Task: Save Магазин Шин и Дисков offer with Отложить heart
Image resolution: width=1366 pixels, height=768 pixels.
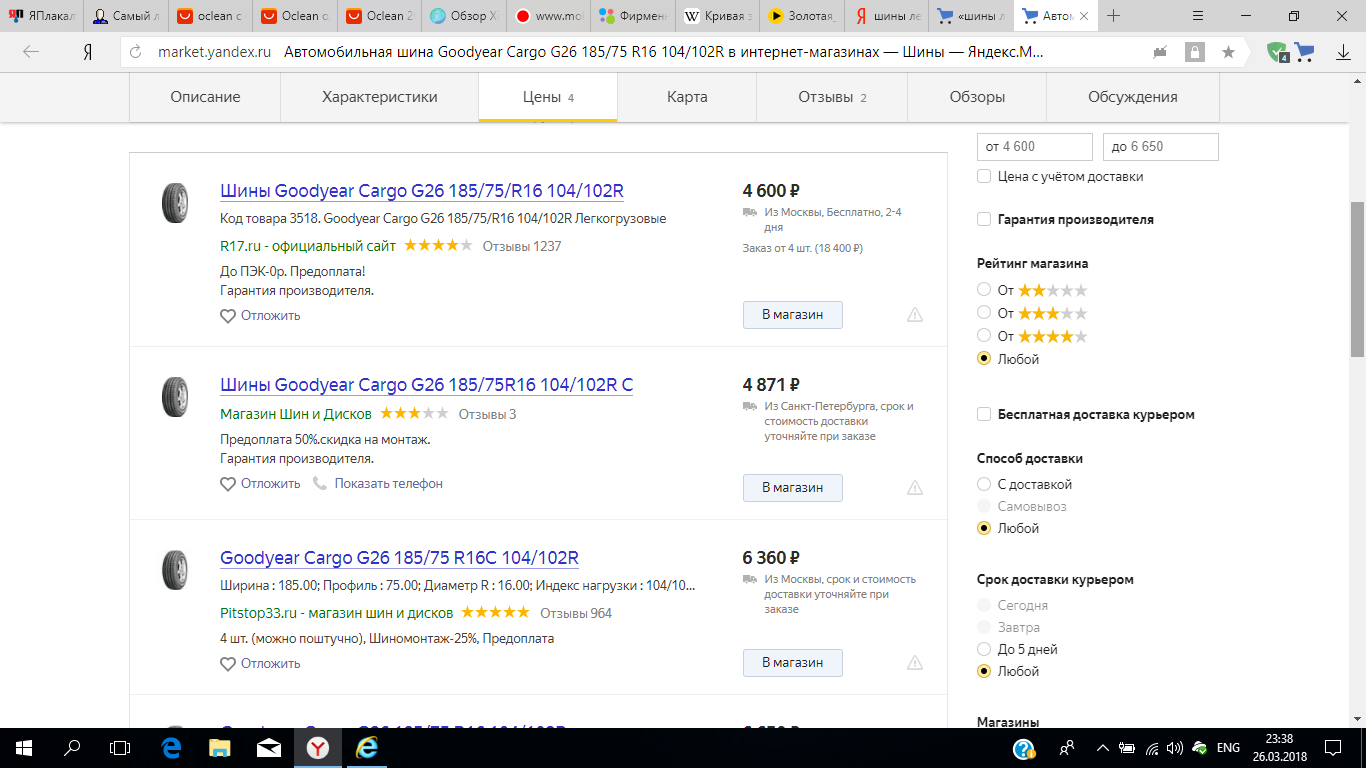Action: click(260, 484)
